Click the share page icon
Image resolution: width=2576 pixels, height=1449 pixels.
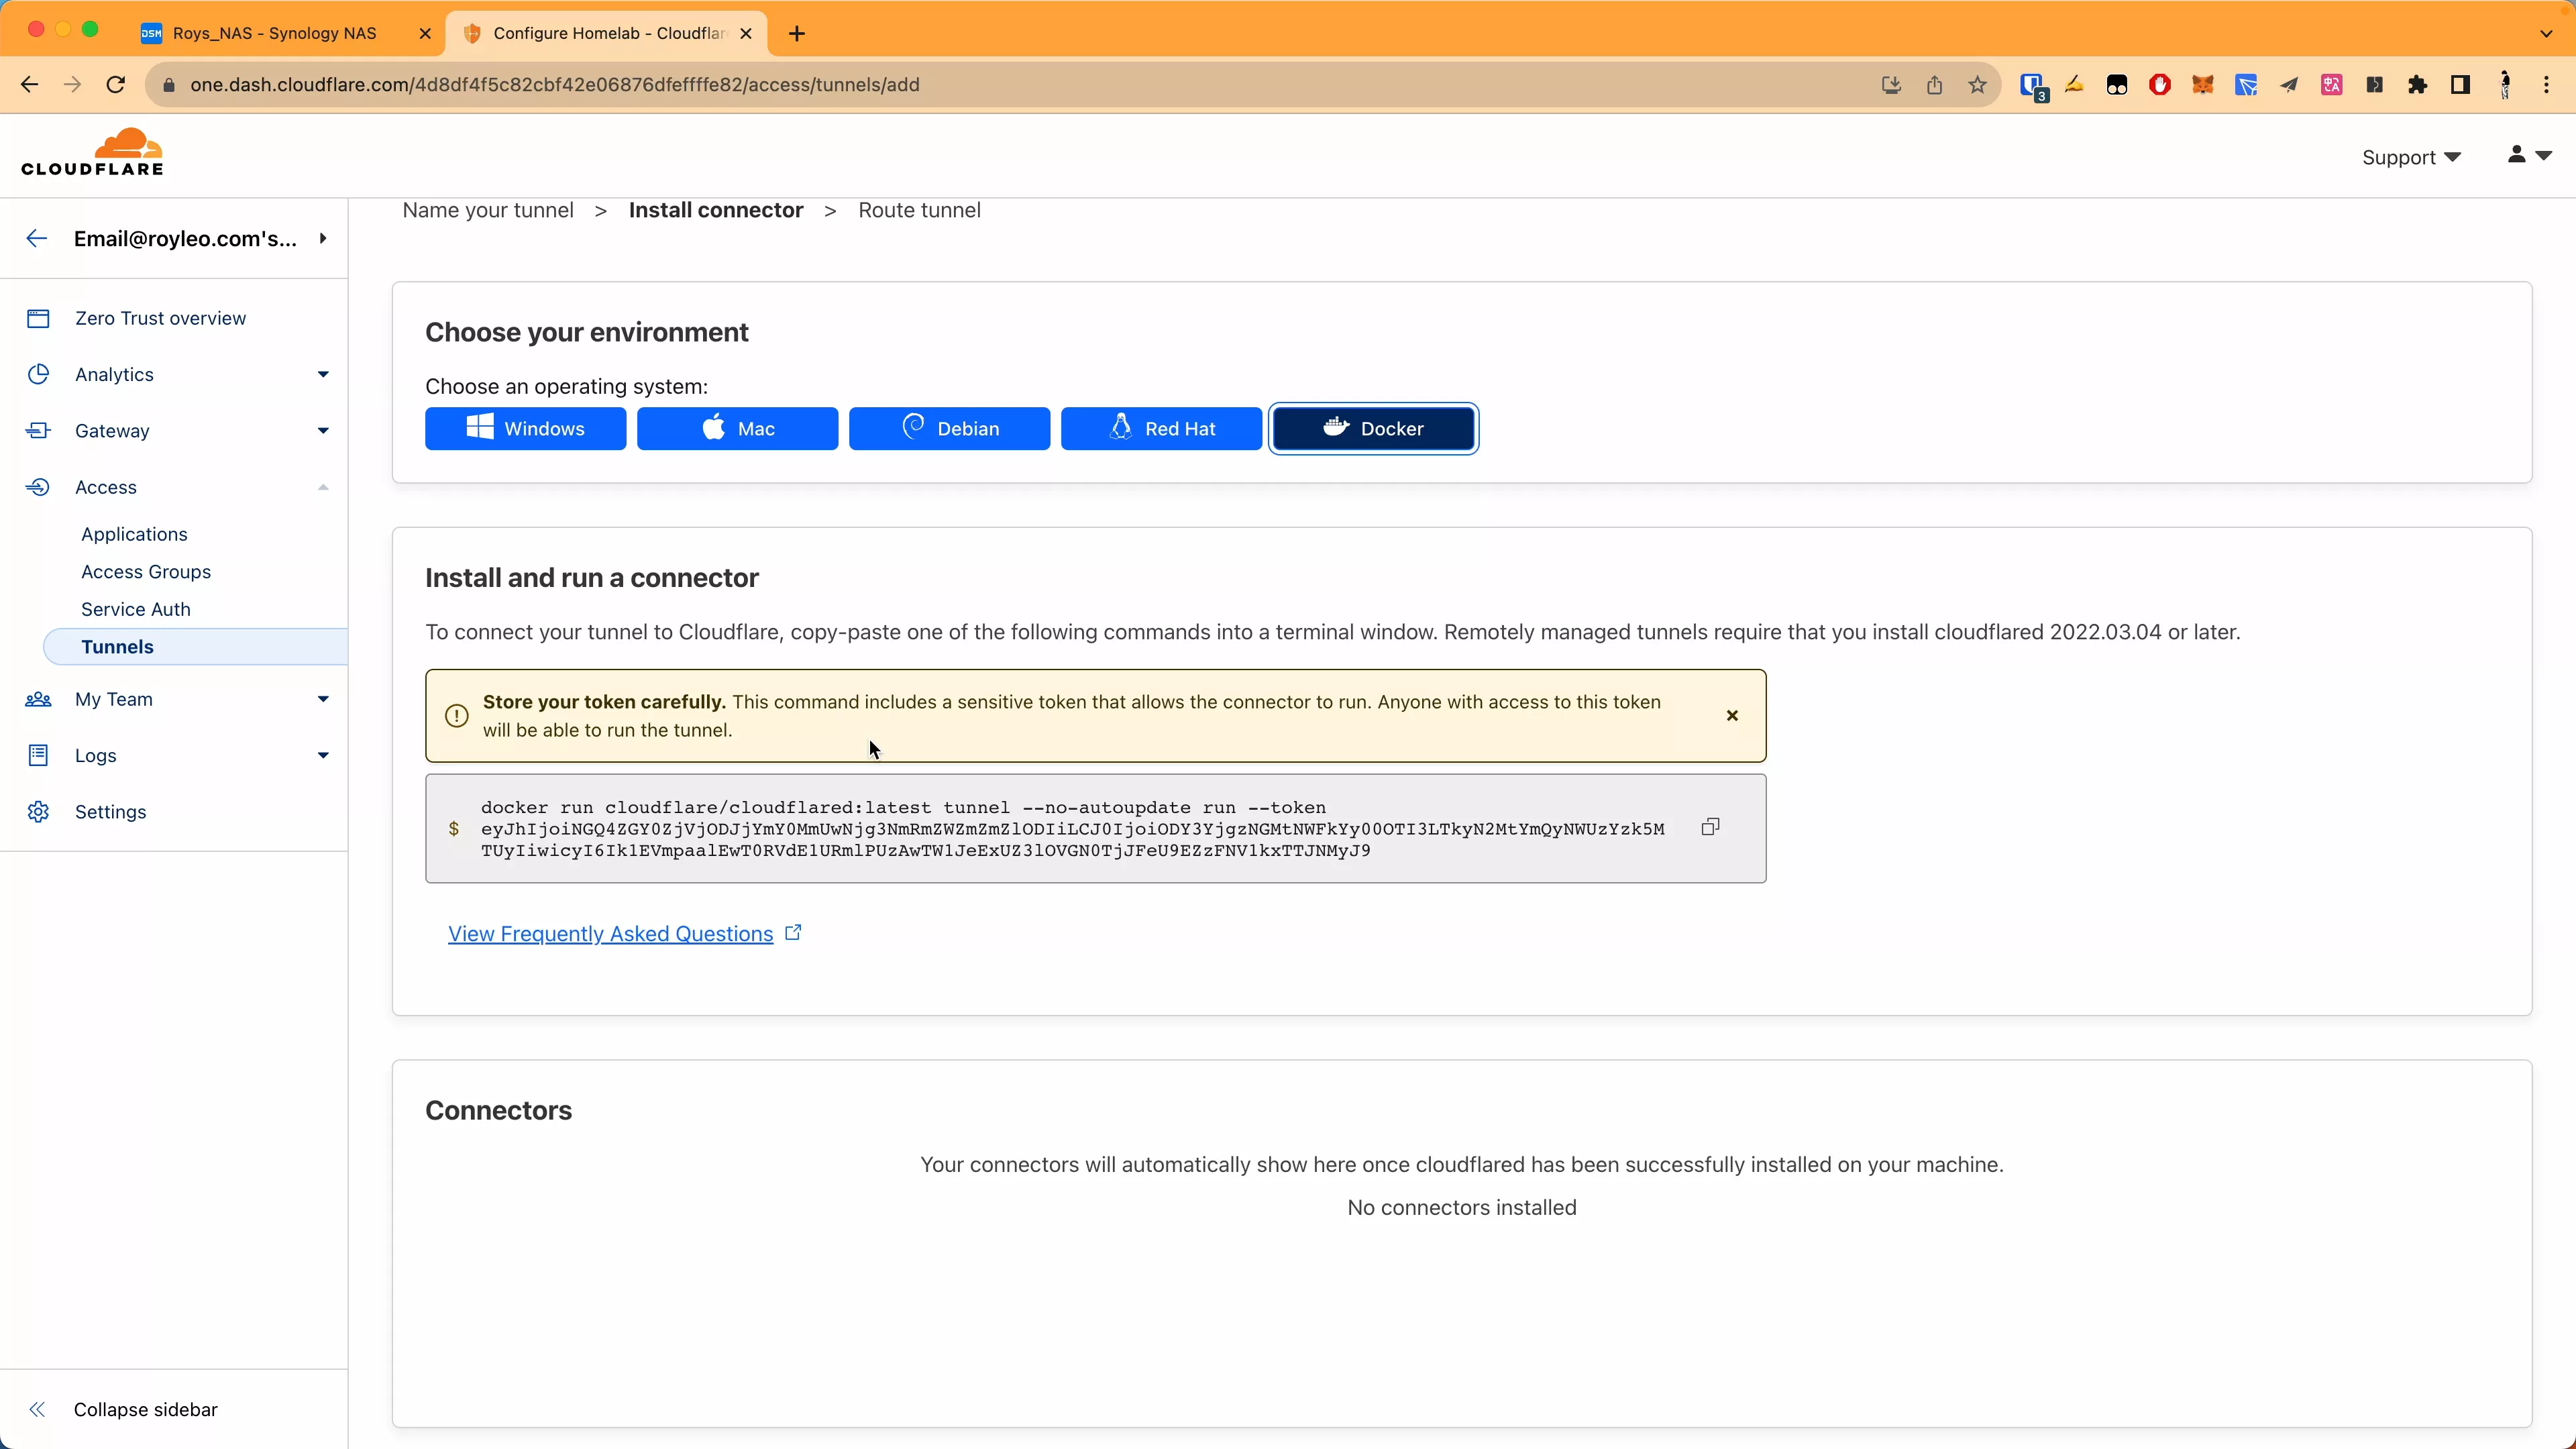click(x=1934, y=85)
